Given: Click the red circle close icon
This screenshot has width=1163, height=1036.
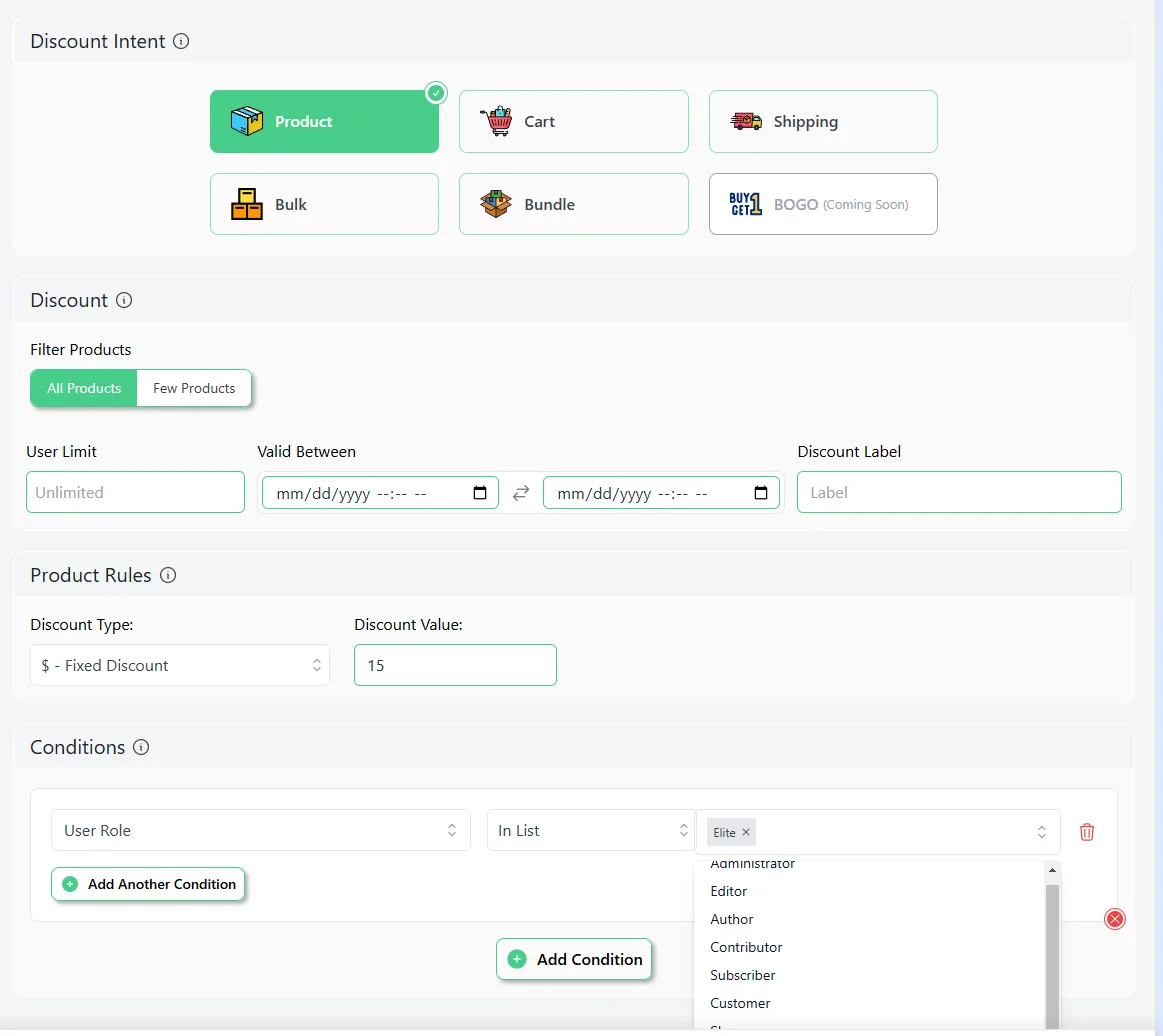Looking at the screenshot, I should point(1115,920).
